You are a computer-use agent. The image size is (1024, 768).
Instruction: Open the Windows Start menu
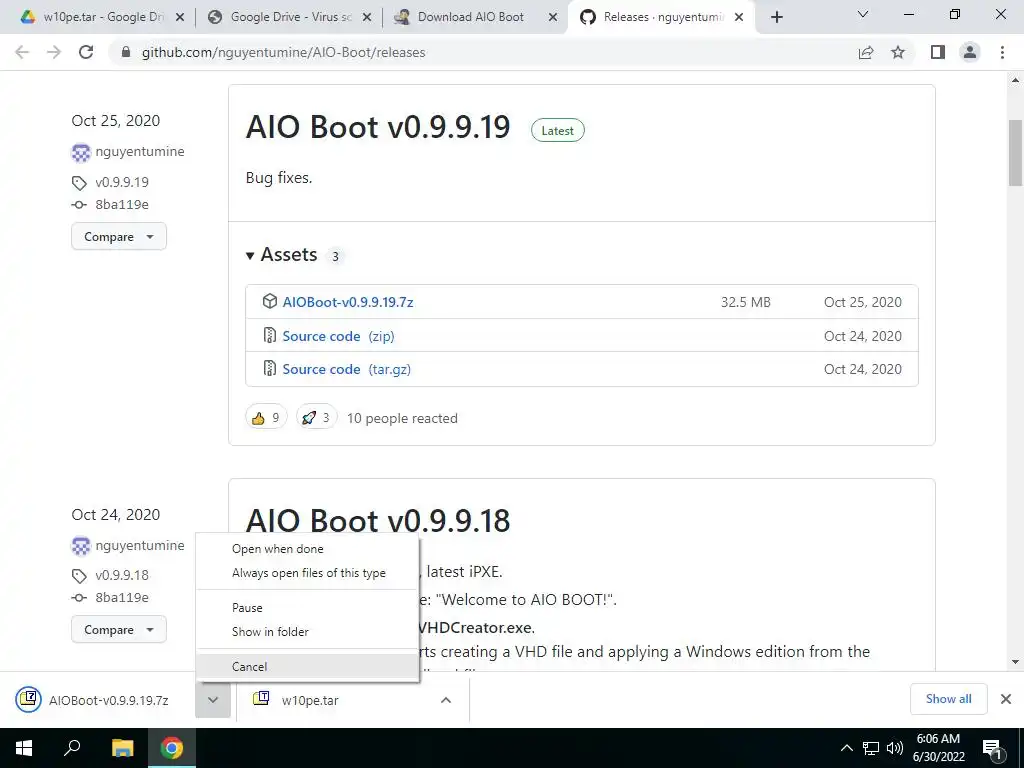click(24, 748)
